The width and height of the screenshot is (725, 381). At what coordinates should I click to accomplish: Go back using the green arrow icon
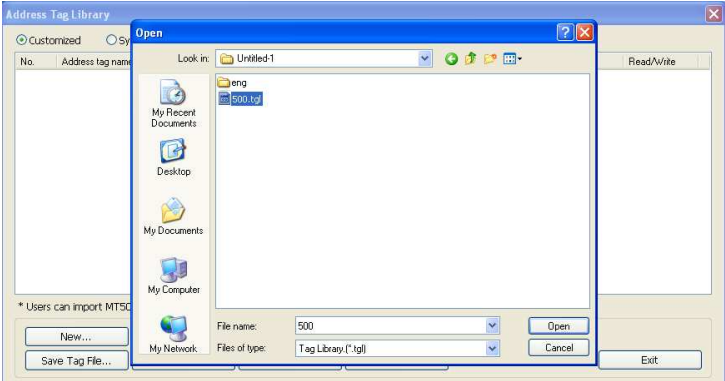point(451,59)
